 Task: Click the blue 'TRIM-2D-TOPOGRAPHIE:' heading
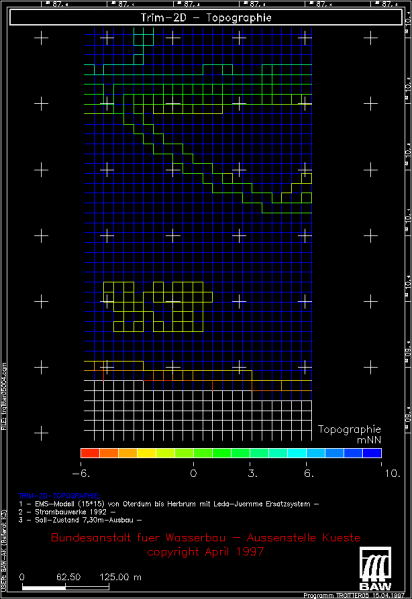point(59,496)
